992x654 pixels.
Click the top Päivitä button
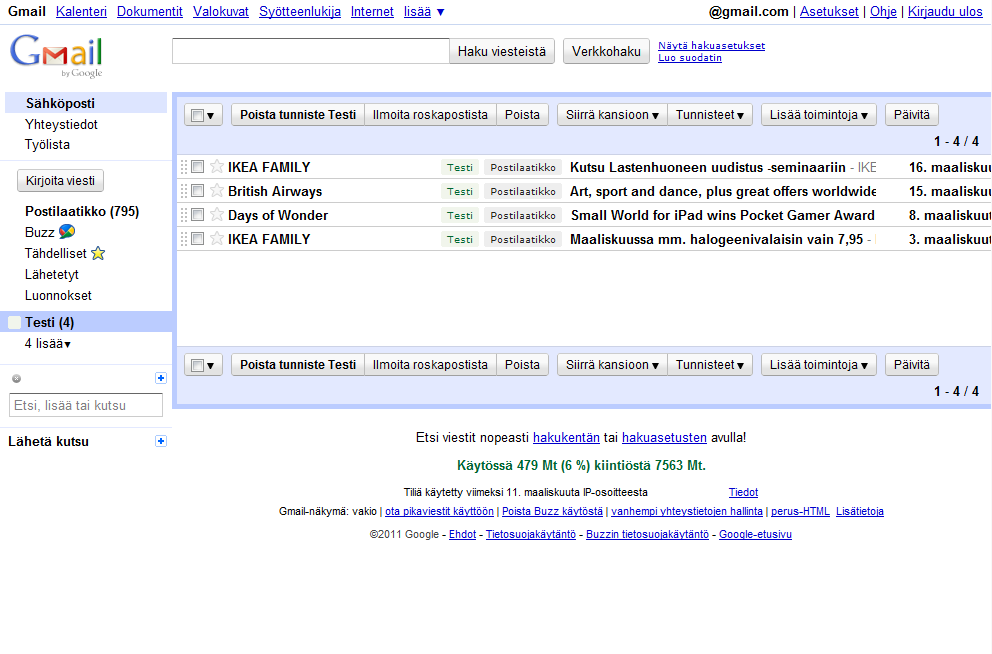click(912, 115)
